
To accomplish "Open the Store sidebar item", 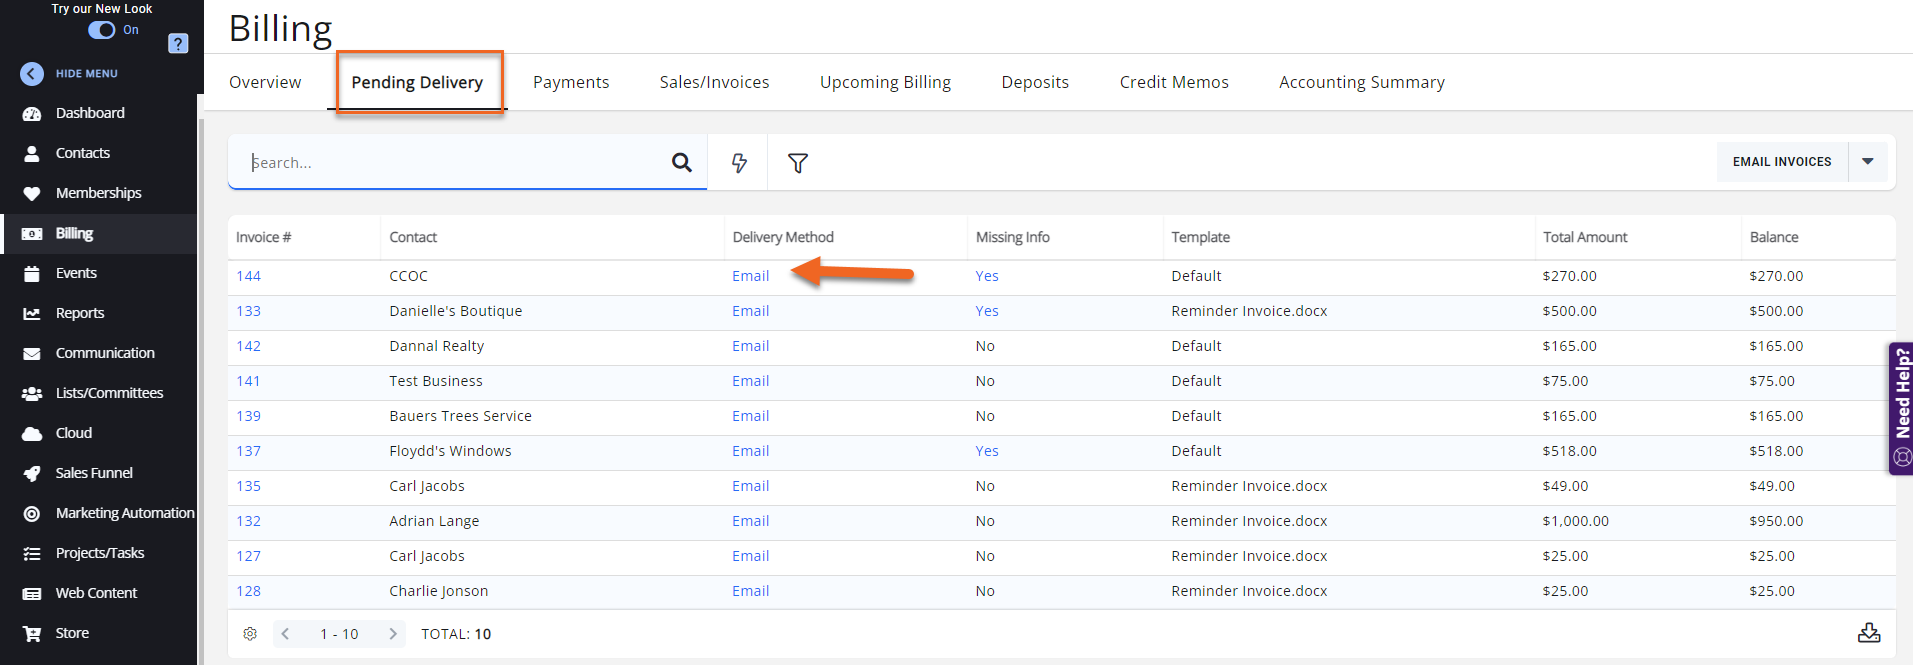I will 72,633.
